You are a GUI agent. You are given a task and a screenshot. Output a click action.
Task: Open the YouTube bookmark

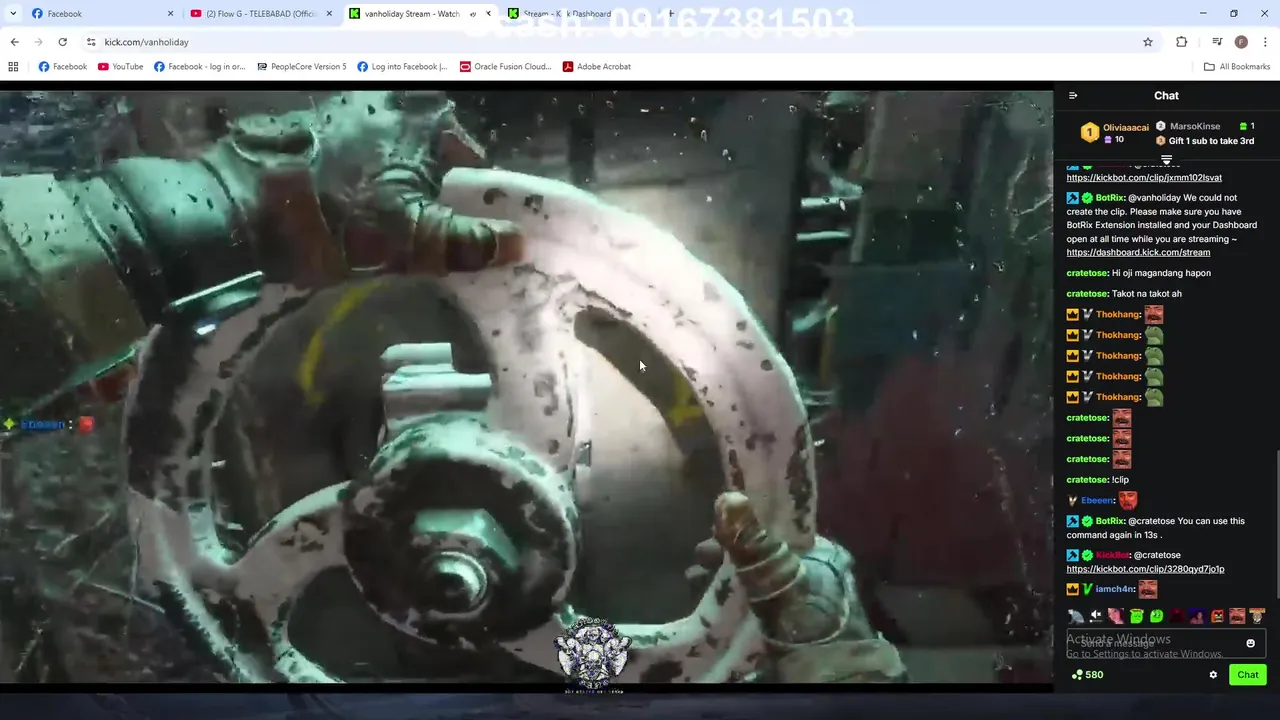(120, 67)
